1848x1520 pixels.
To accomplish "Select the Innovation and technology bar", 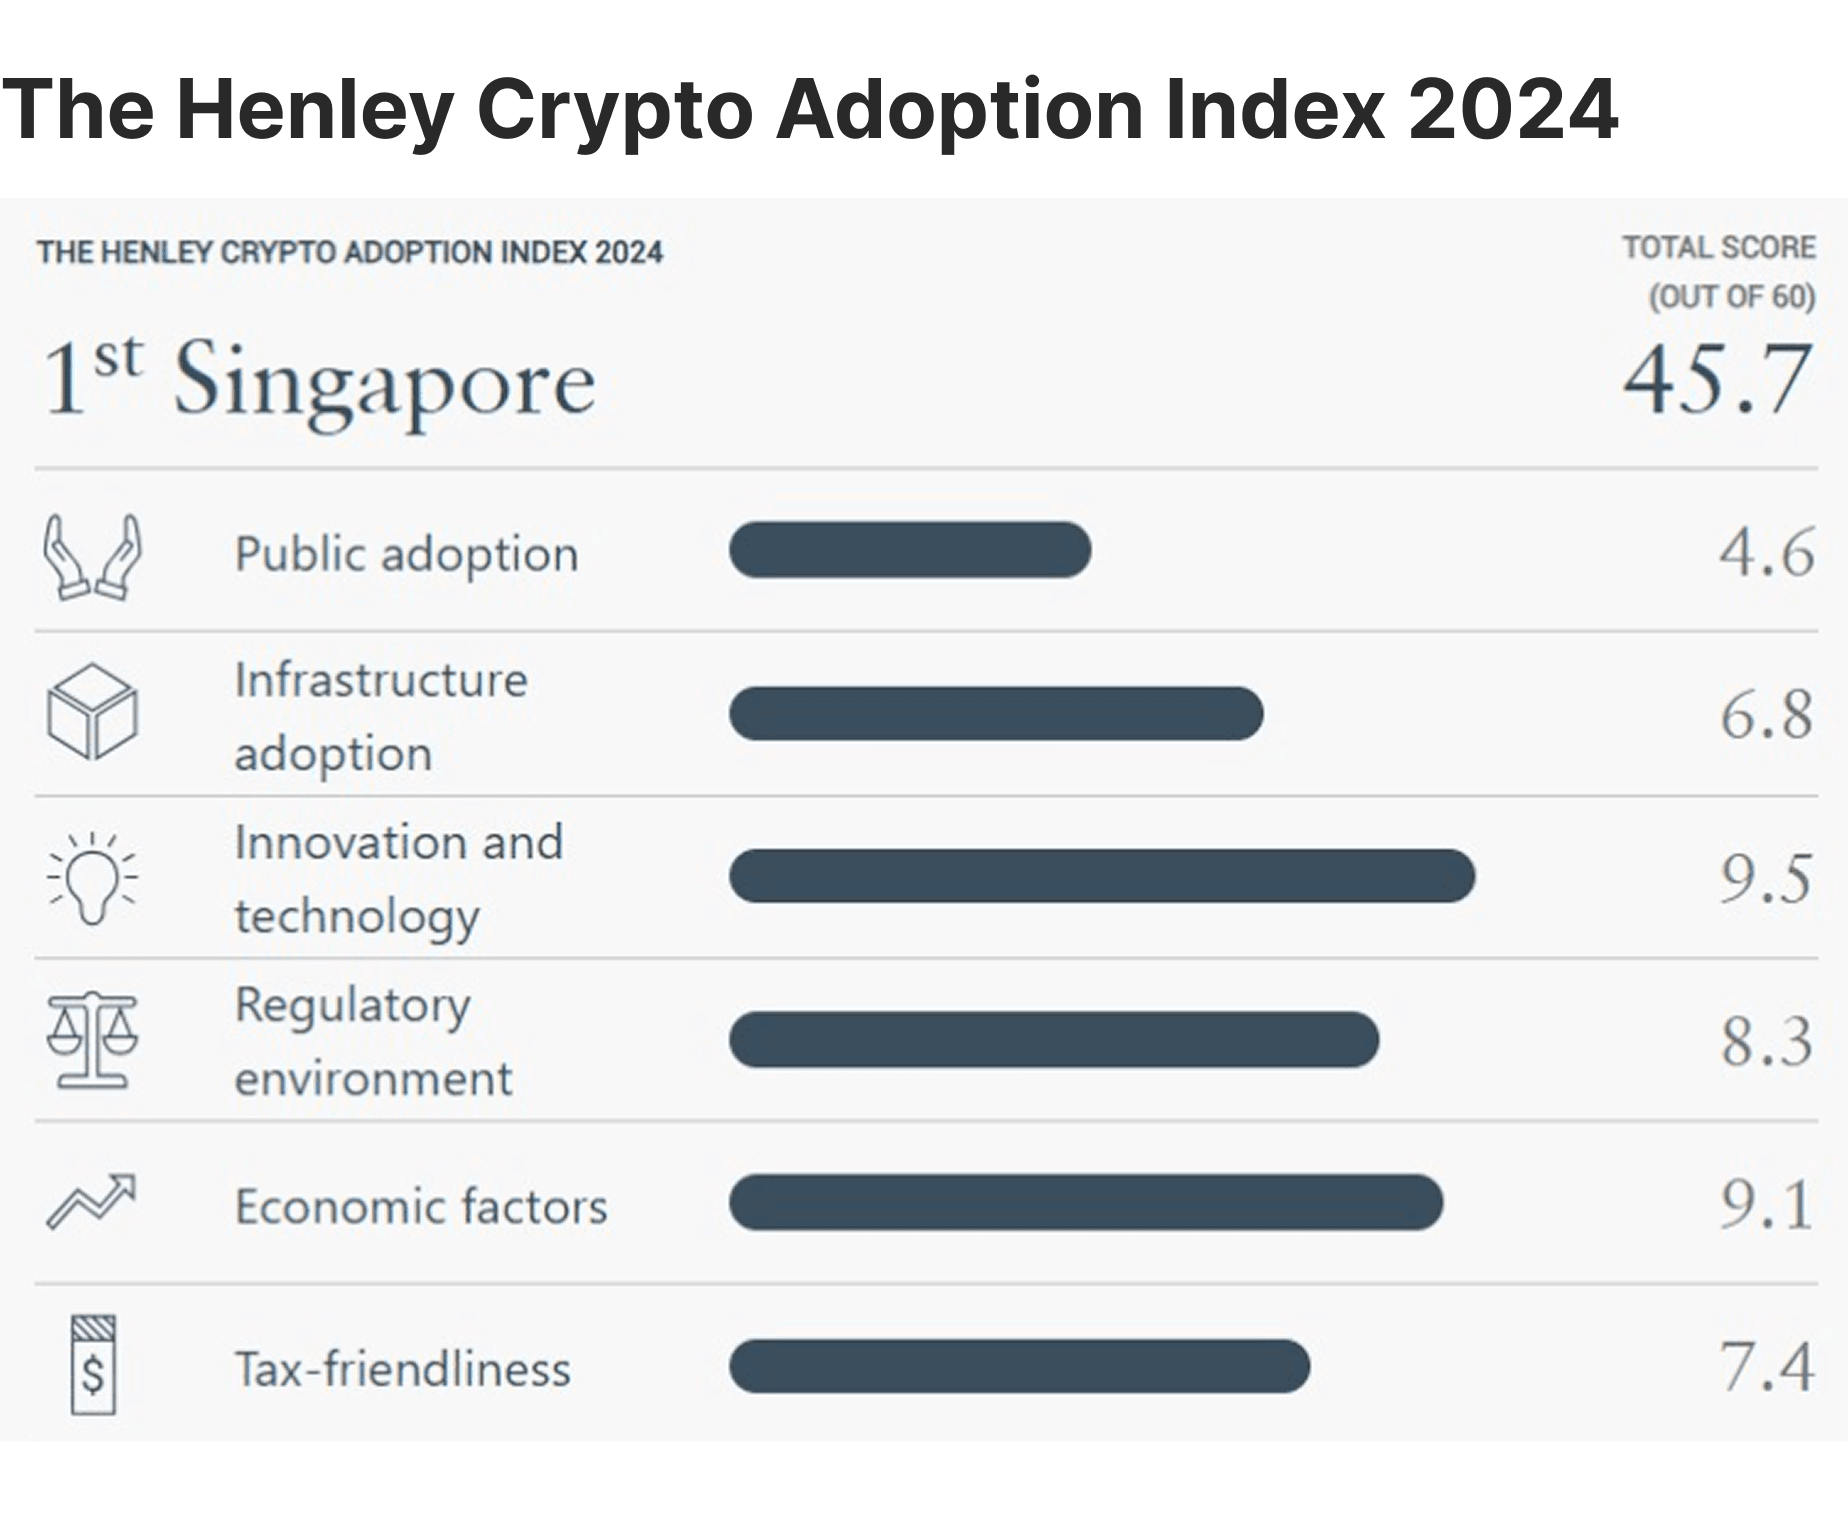I will tap(1102, 876).
